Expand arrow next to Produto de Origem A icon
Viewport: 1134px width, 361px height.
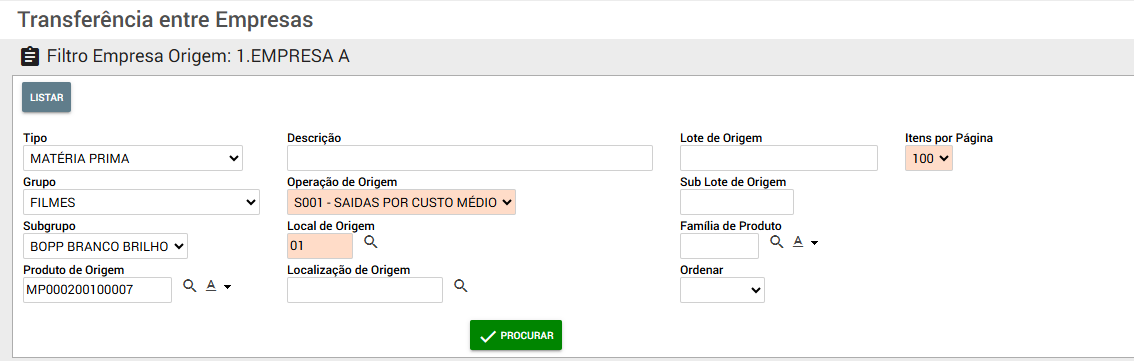click(x=228, y=287)
